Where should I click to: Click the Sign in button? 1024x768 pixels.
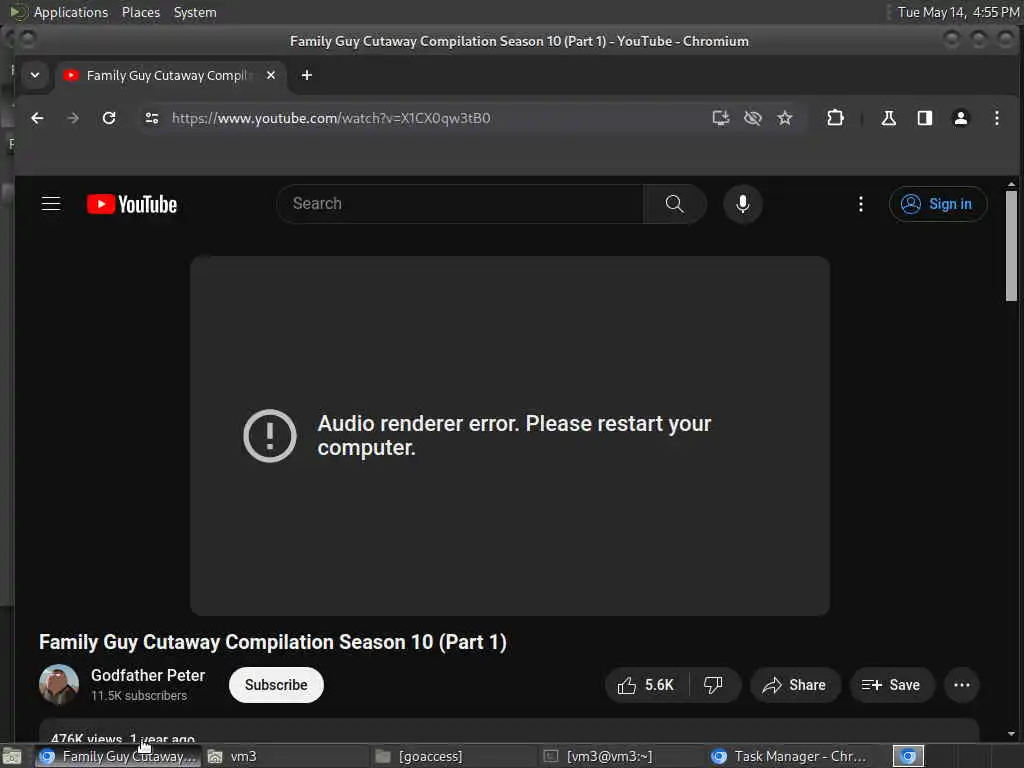click(937, 204)
